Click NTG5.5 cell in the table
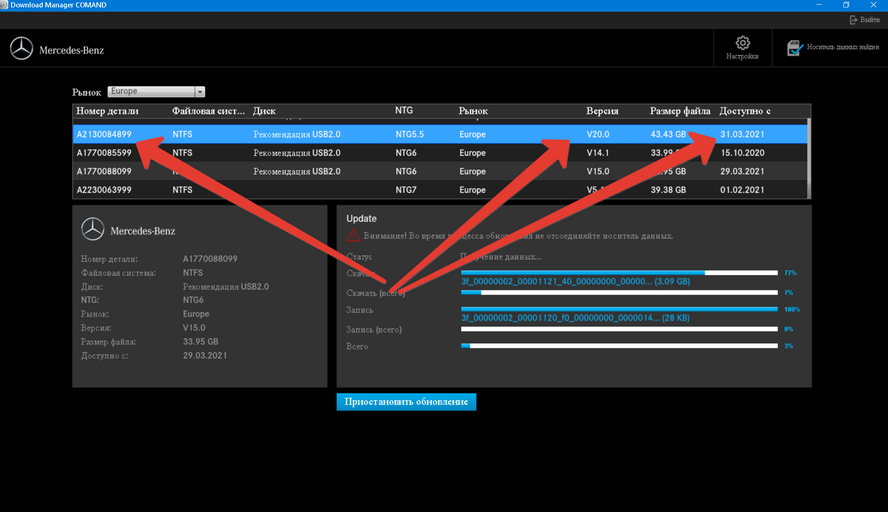 (x=409, y=134)
